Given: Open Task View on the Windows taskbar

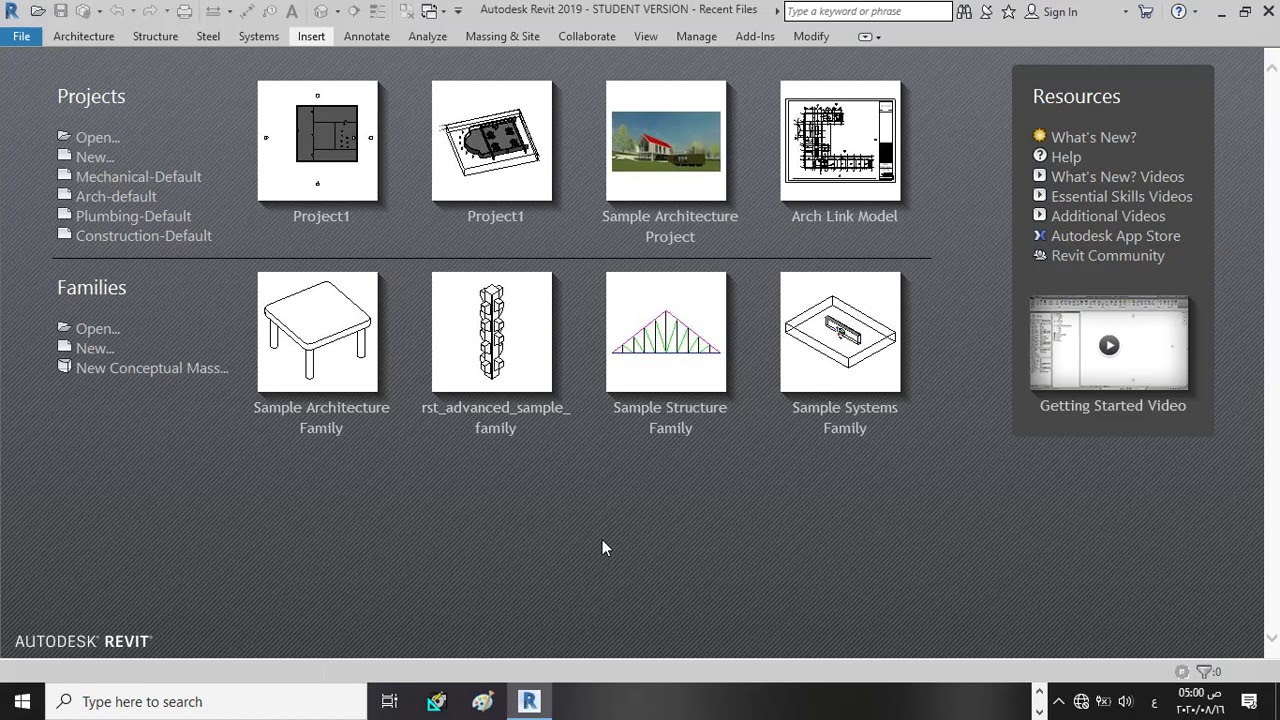Looking at the screenshot, I should coord(390,701).
